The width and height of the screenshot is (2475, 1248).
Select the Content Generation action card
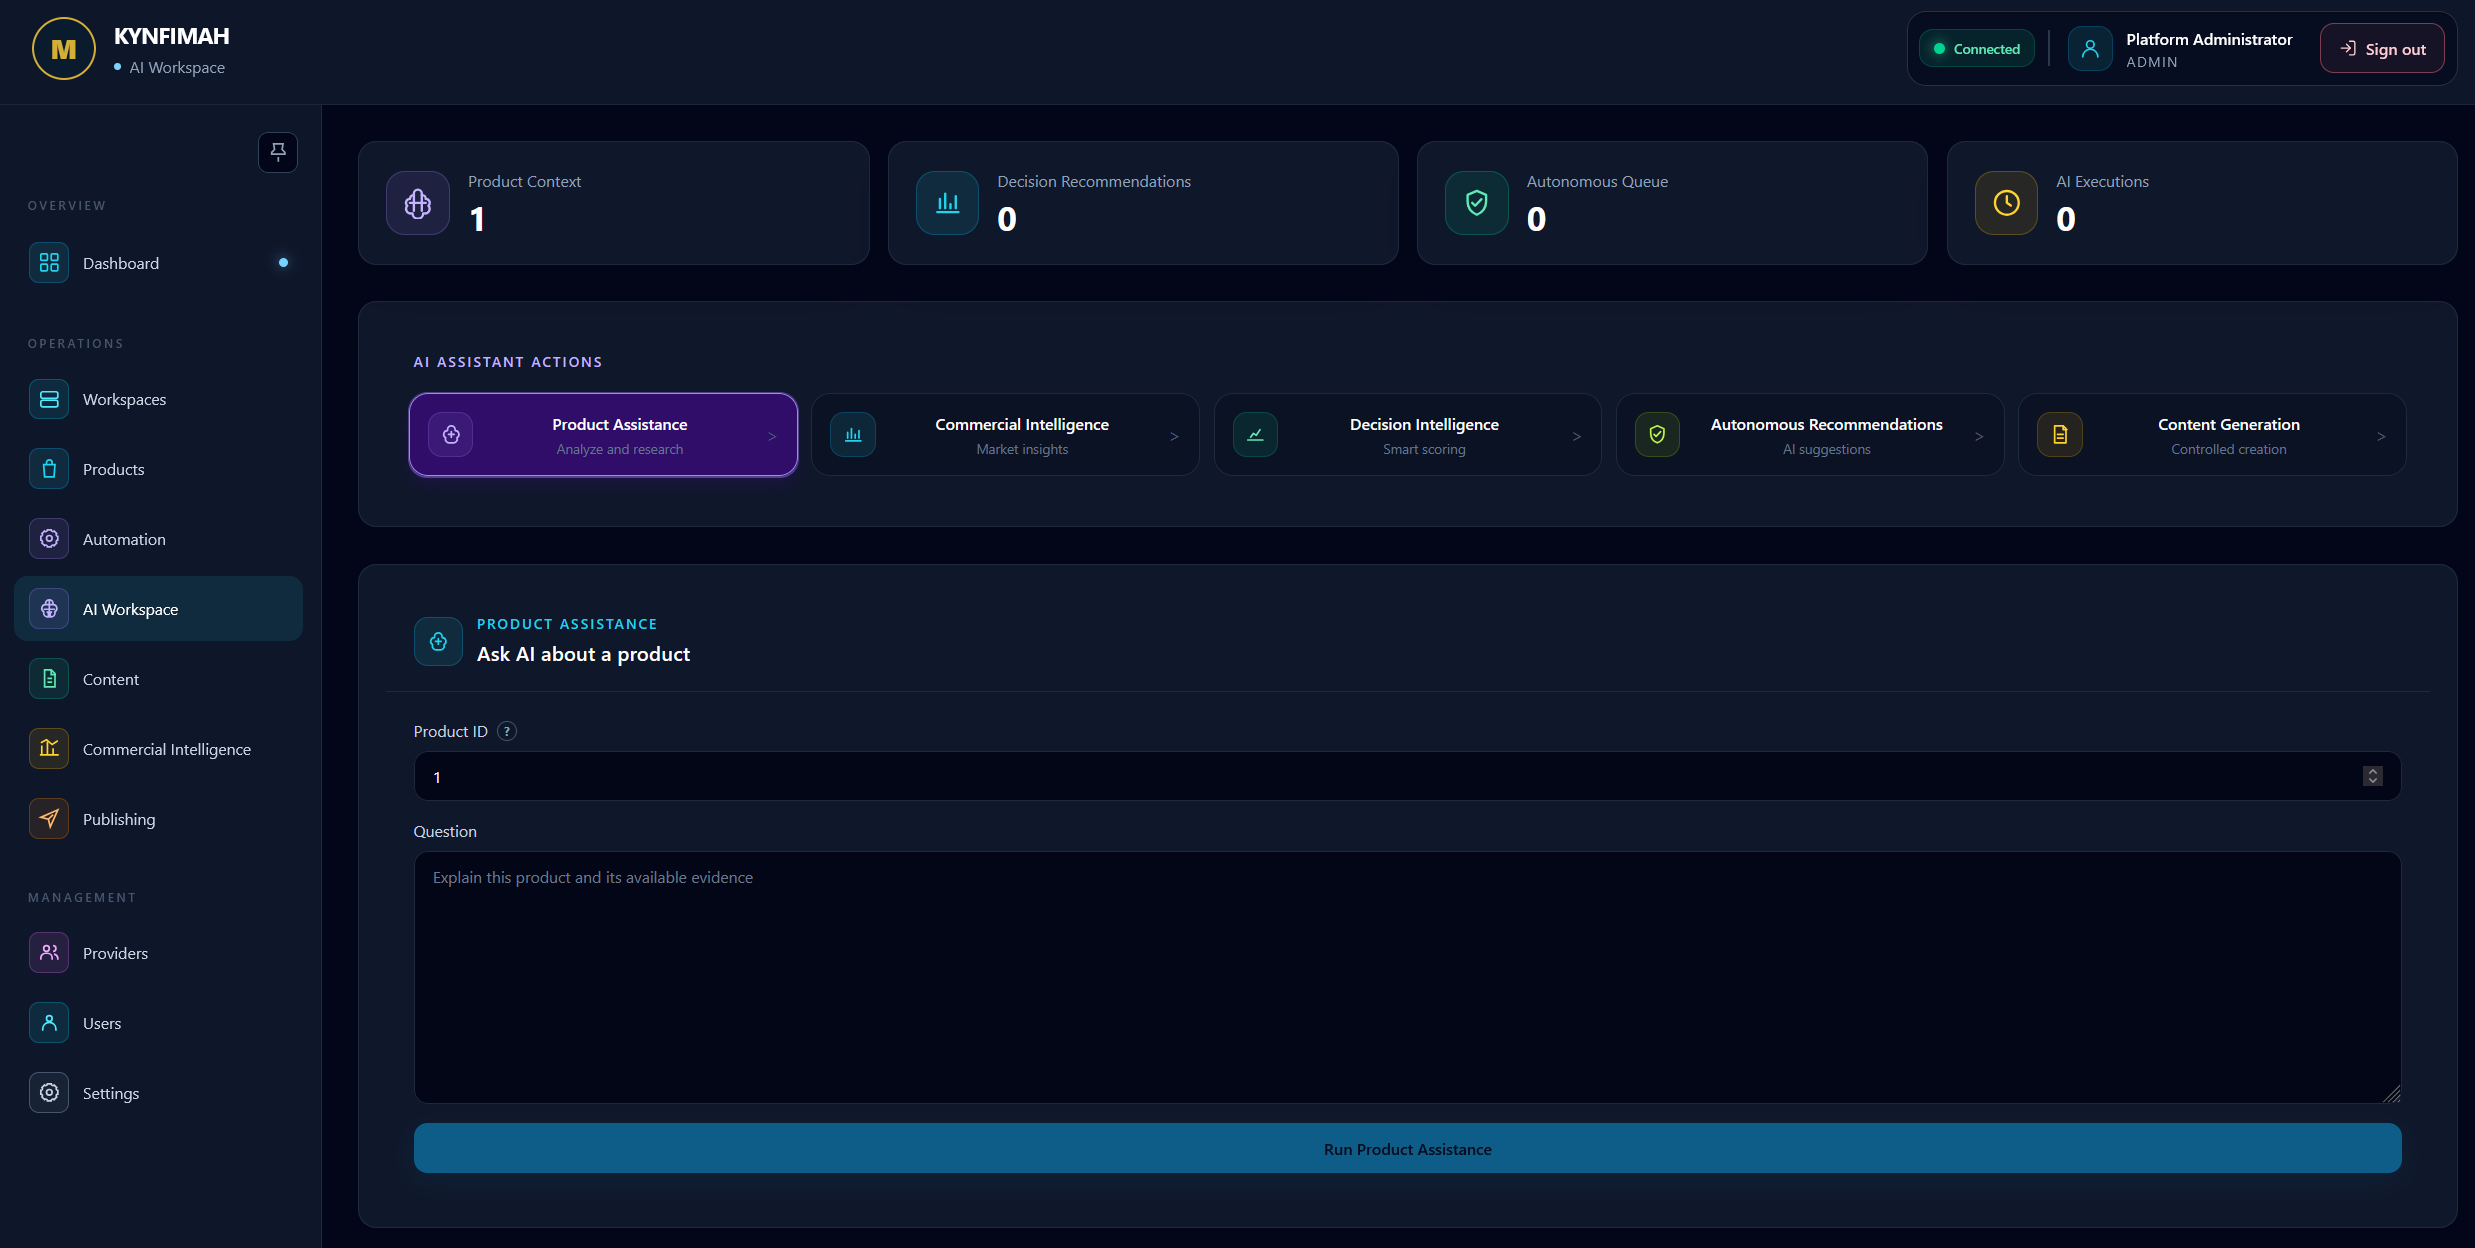(2212, 435)
